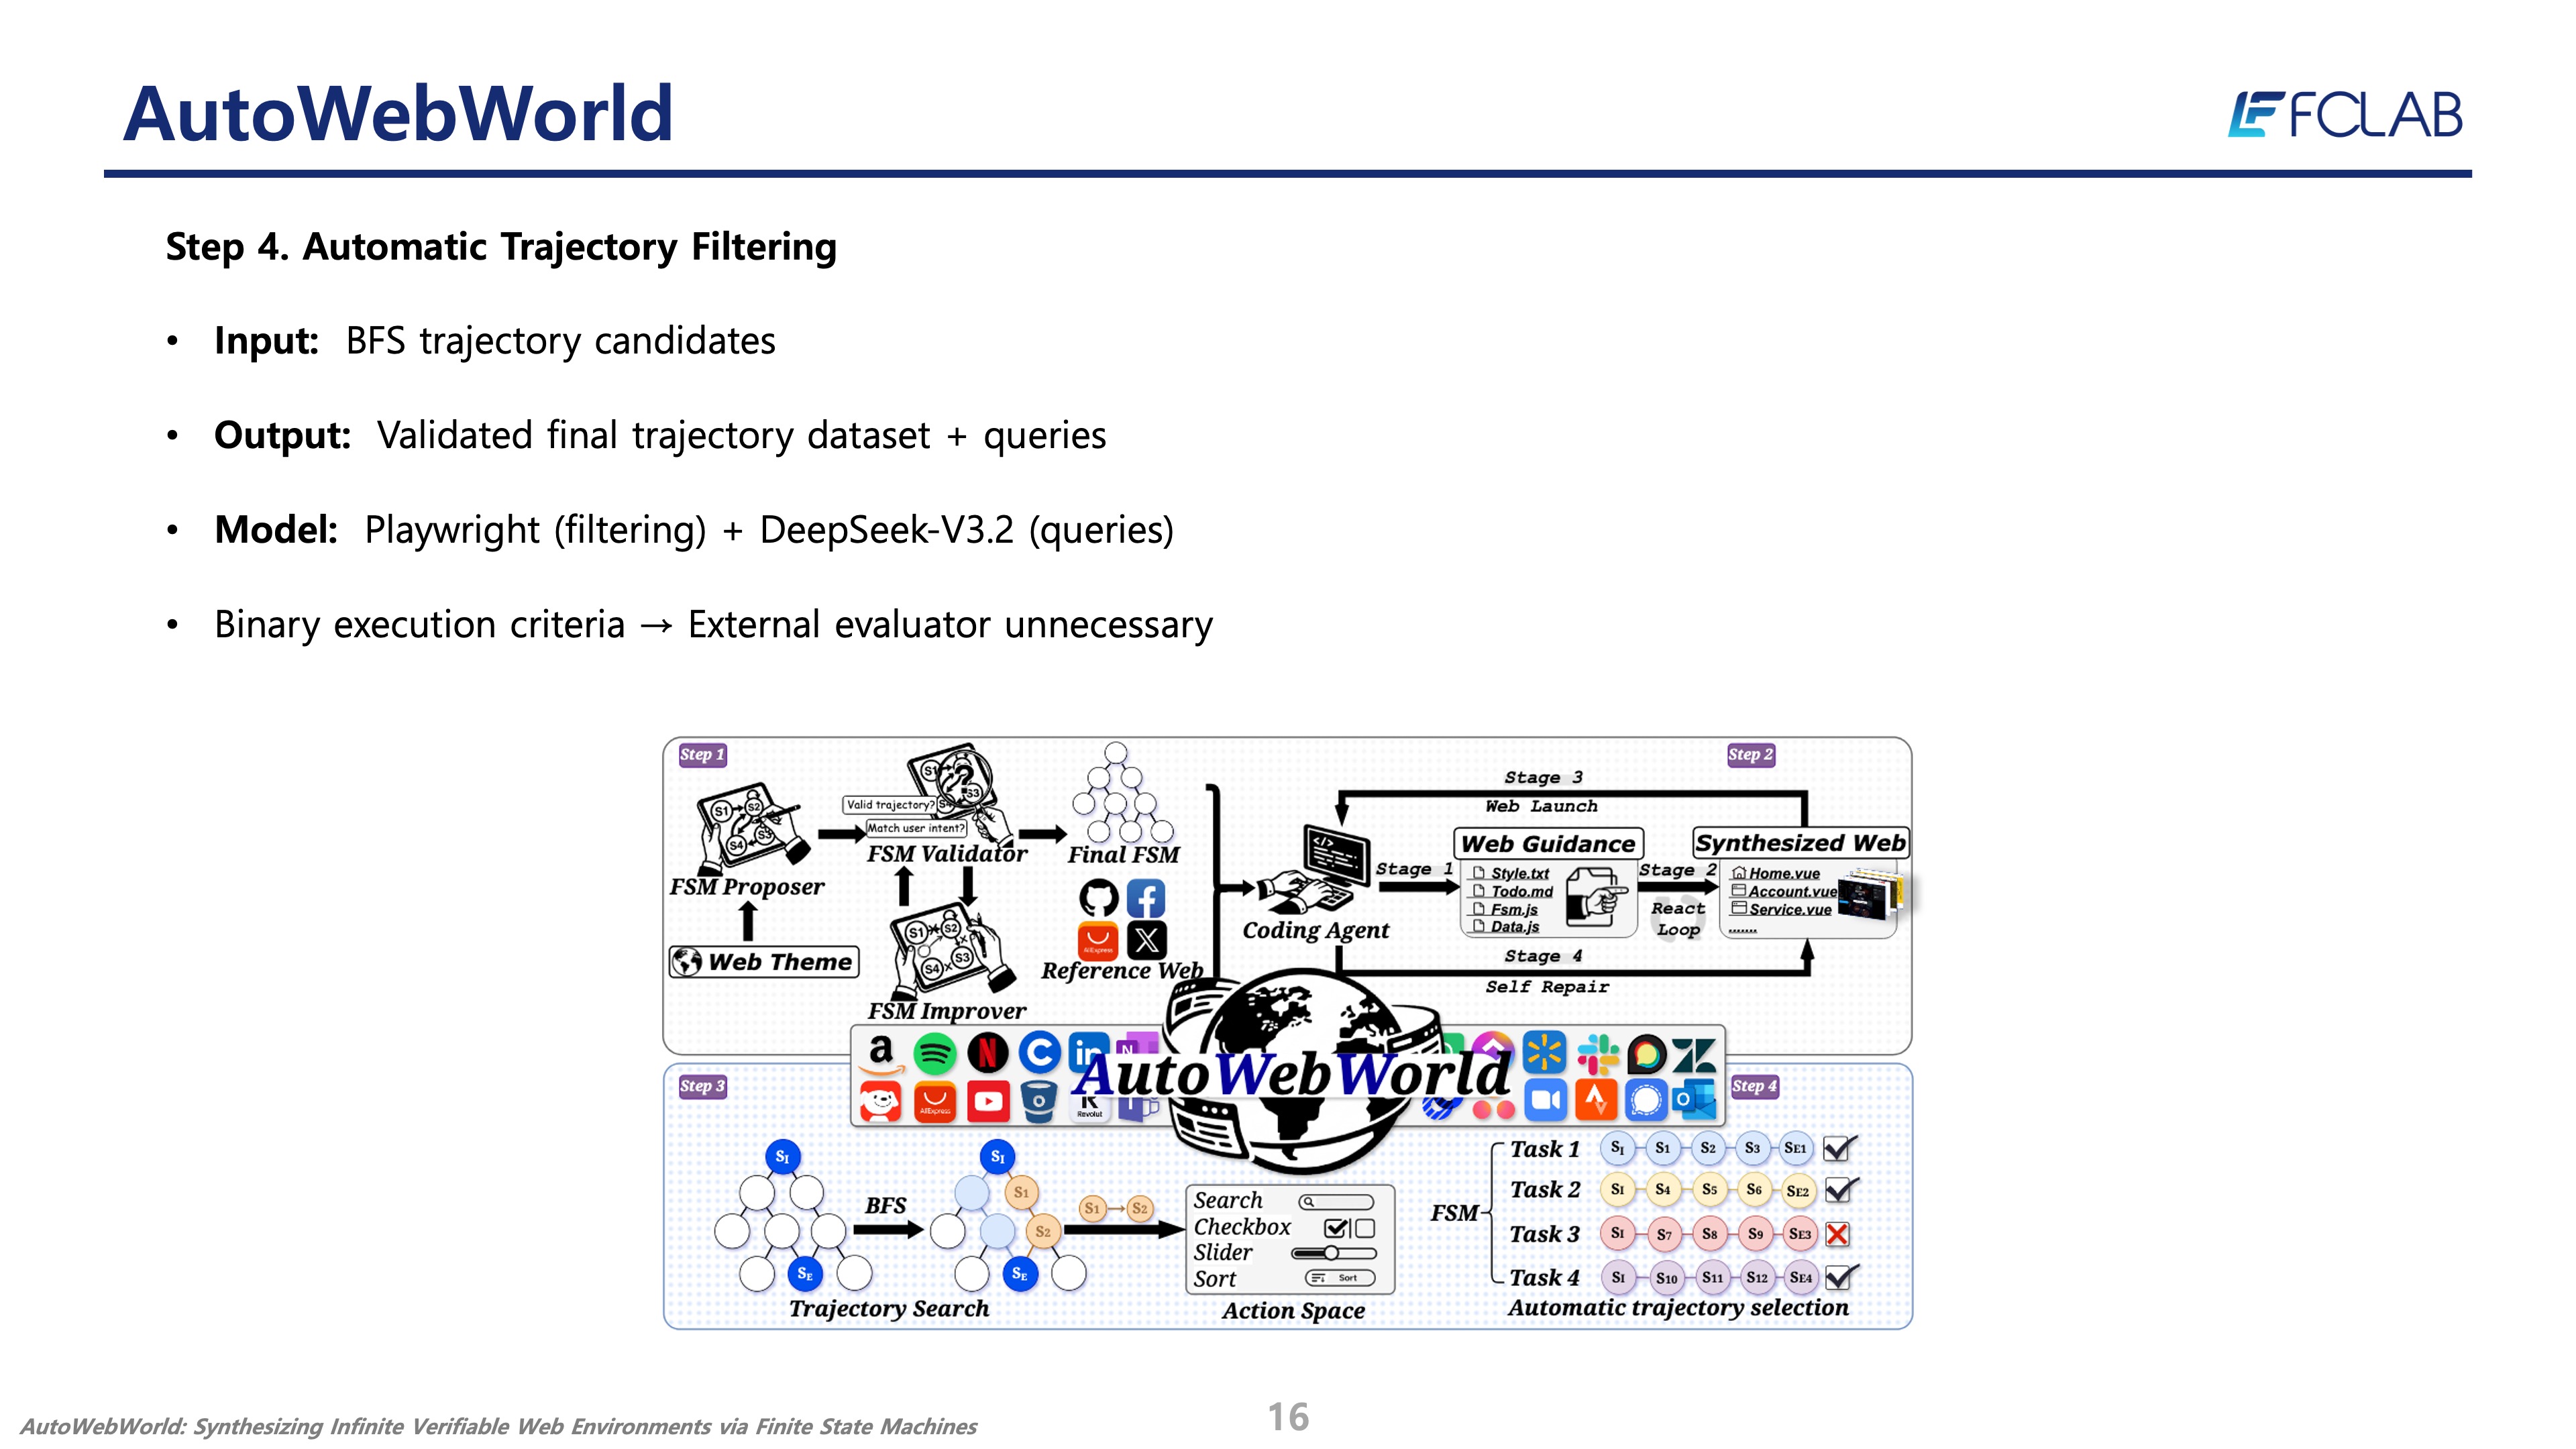Screen dimensions: 2576x1449
Task: Click the Task 4 checkmark box
Action: click(x=1839, y=1277)
